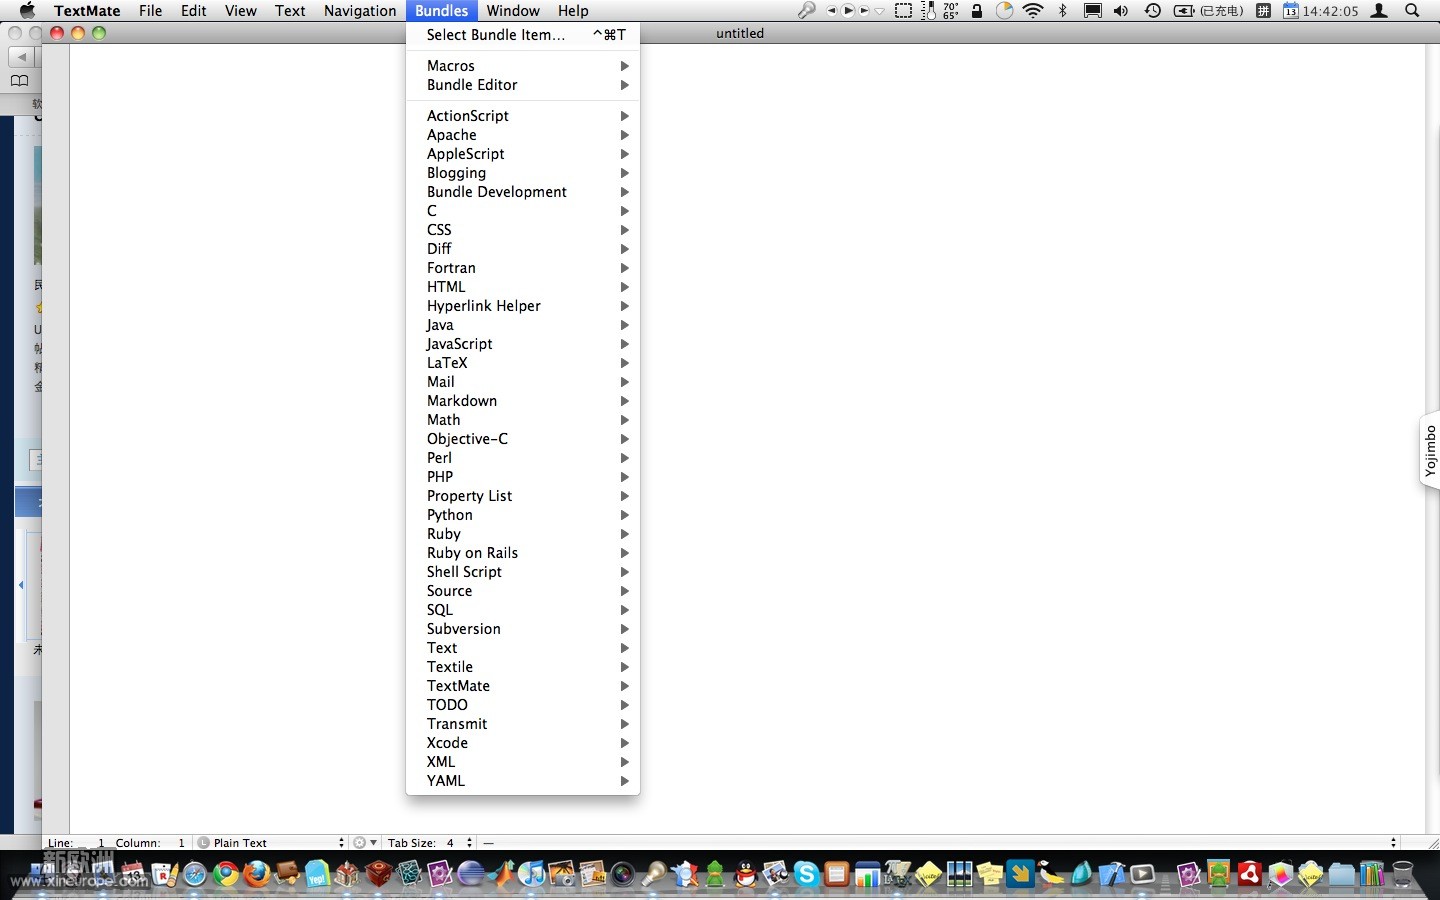
Task: Open Adobe Reader icon in the Dock
Action: tap(1249, 874)
